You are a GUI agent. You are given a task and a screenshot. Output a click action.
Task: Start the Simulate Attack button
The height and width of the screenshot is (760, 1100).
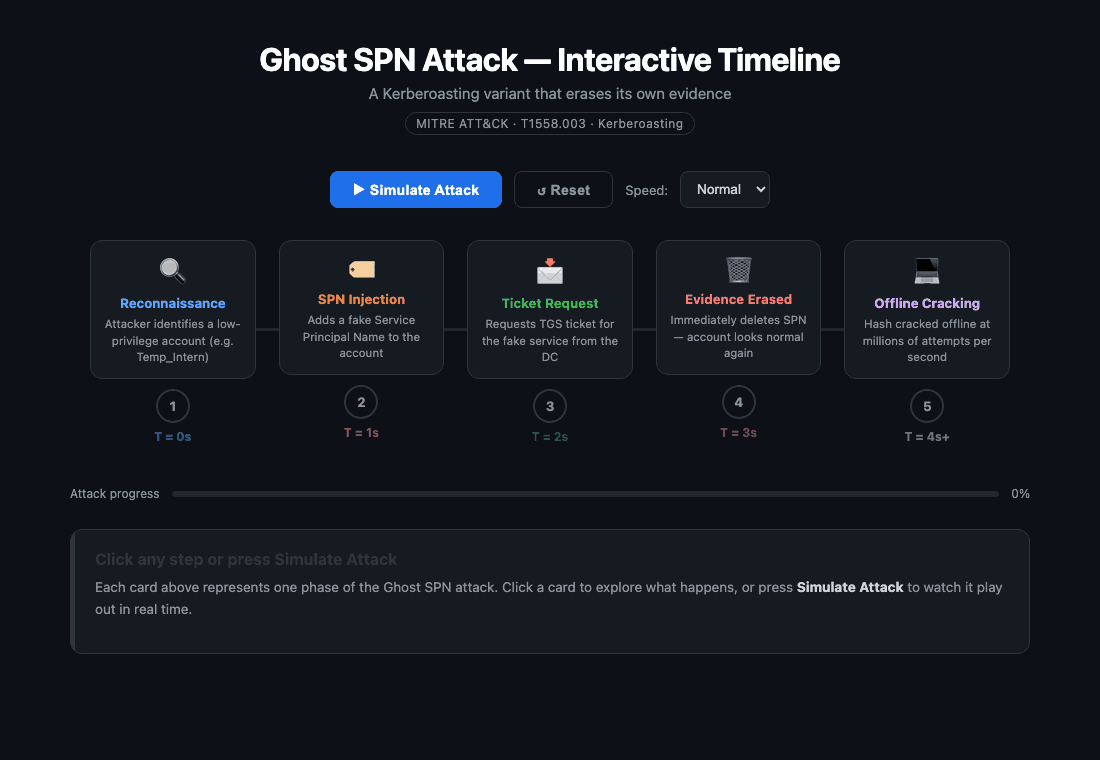pyautogui.click(x=416, y=189)
